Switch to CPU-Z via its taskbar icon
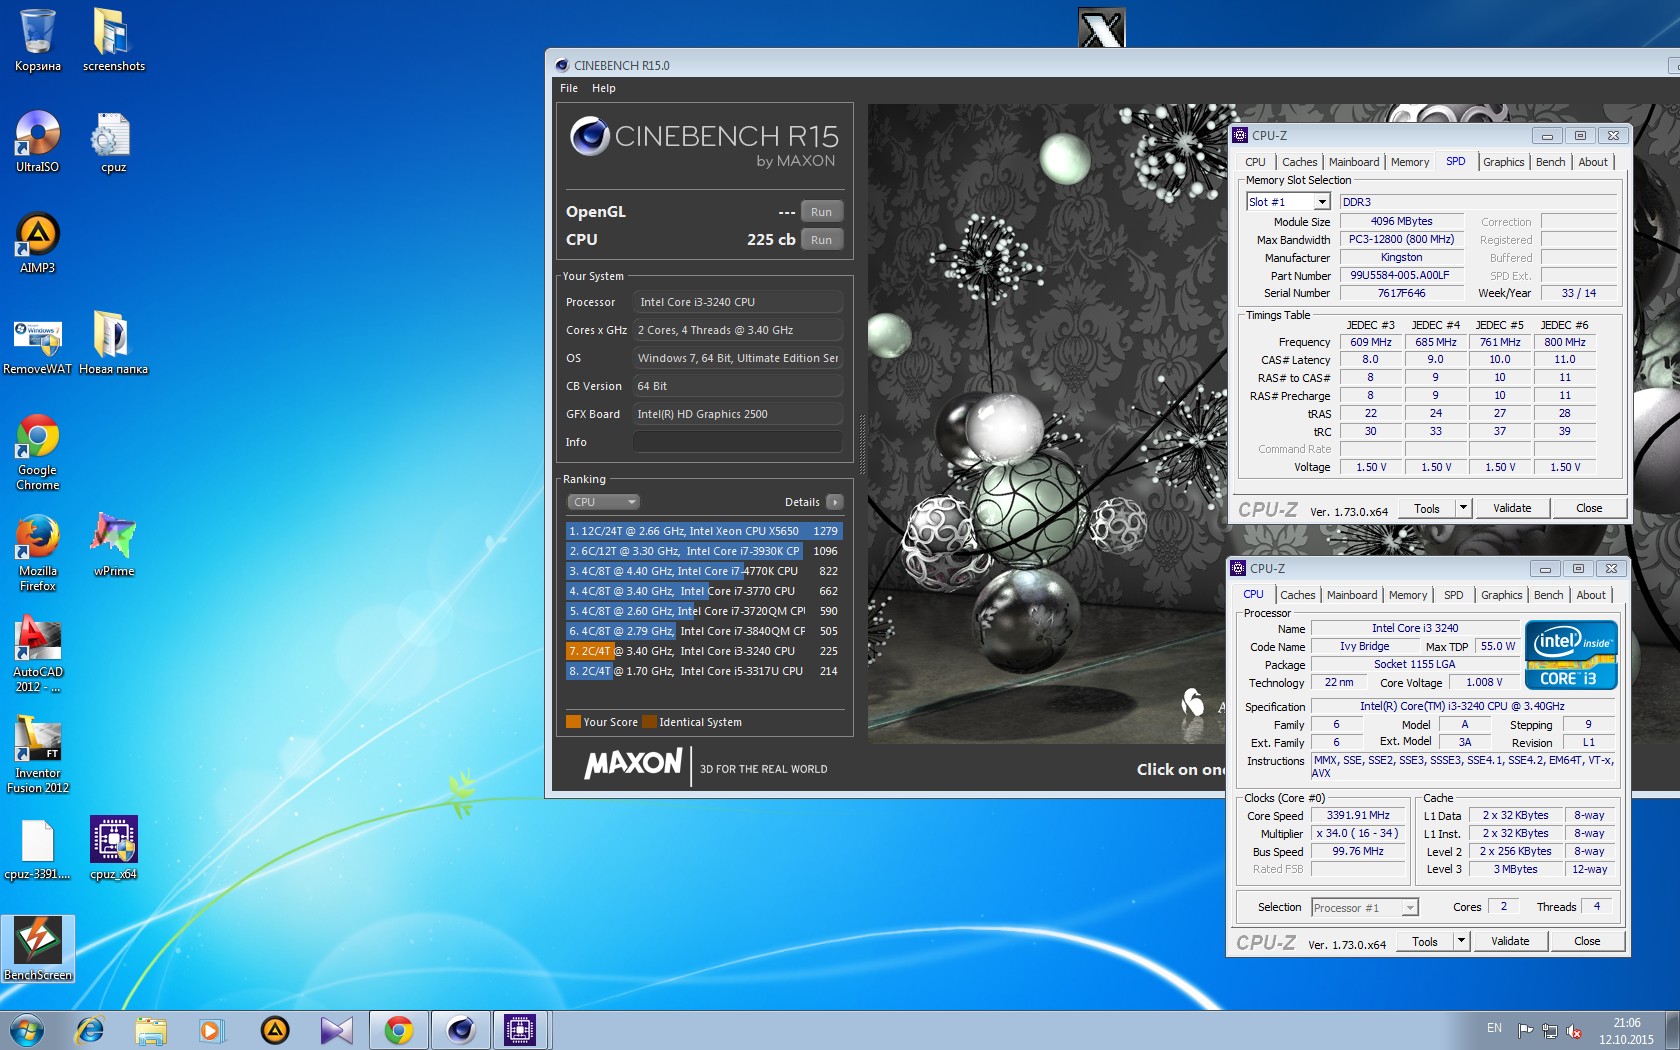 pyautogui.click(x=521, y=1030)
